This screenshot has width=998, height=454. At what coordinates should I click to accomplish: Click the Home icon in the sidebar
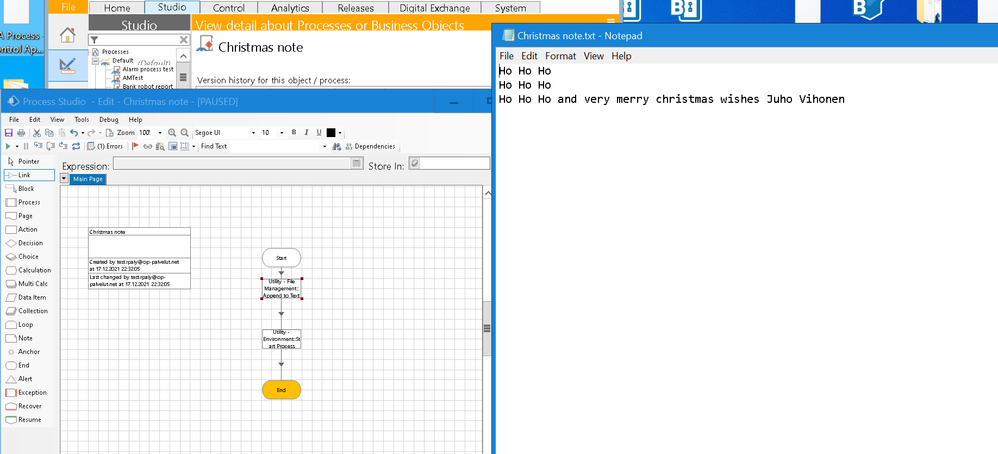click(67, 35)
